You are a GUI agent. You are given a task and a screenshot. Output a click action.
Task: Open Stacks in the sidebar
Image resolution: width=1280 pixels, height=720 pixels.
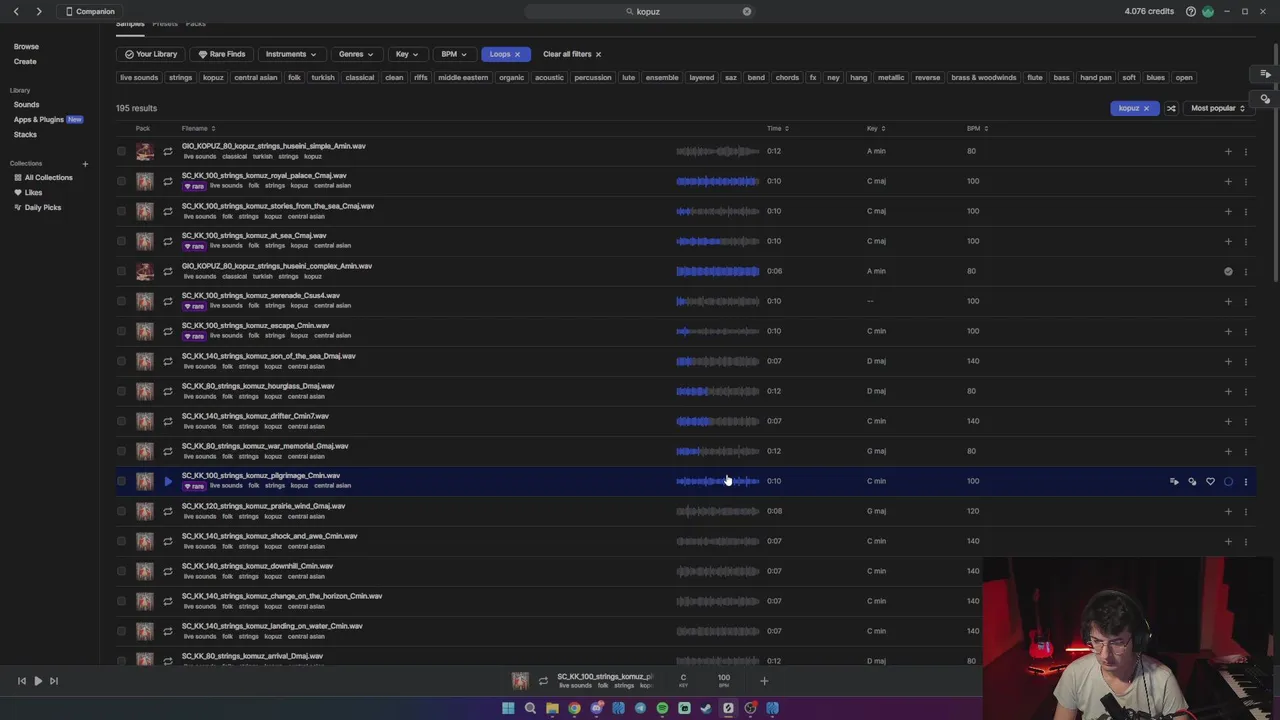(25, 134)
